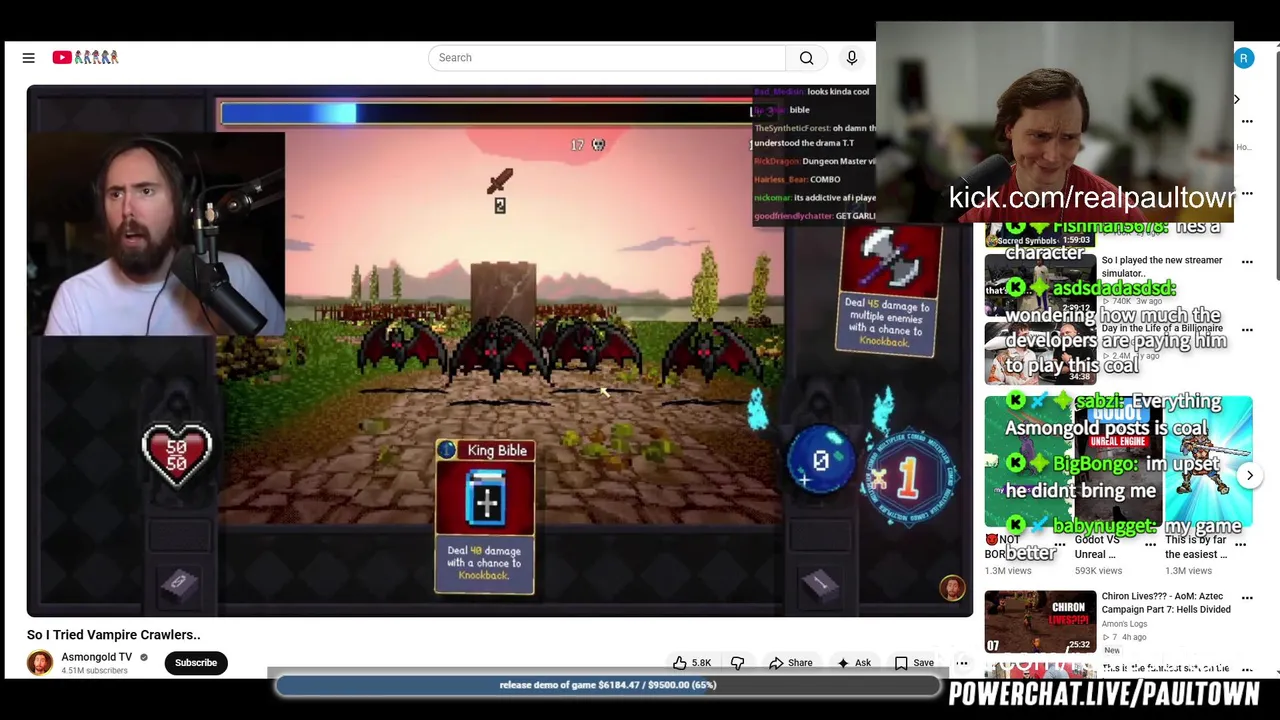Advance the shorts shelf with right arrow
The image size is (1280, 720).
[1249, 476]
